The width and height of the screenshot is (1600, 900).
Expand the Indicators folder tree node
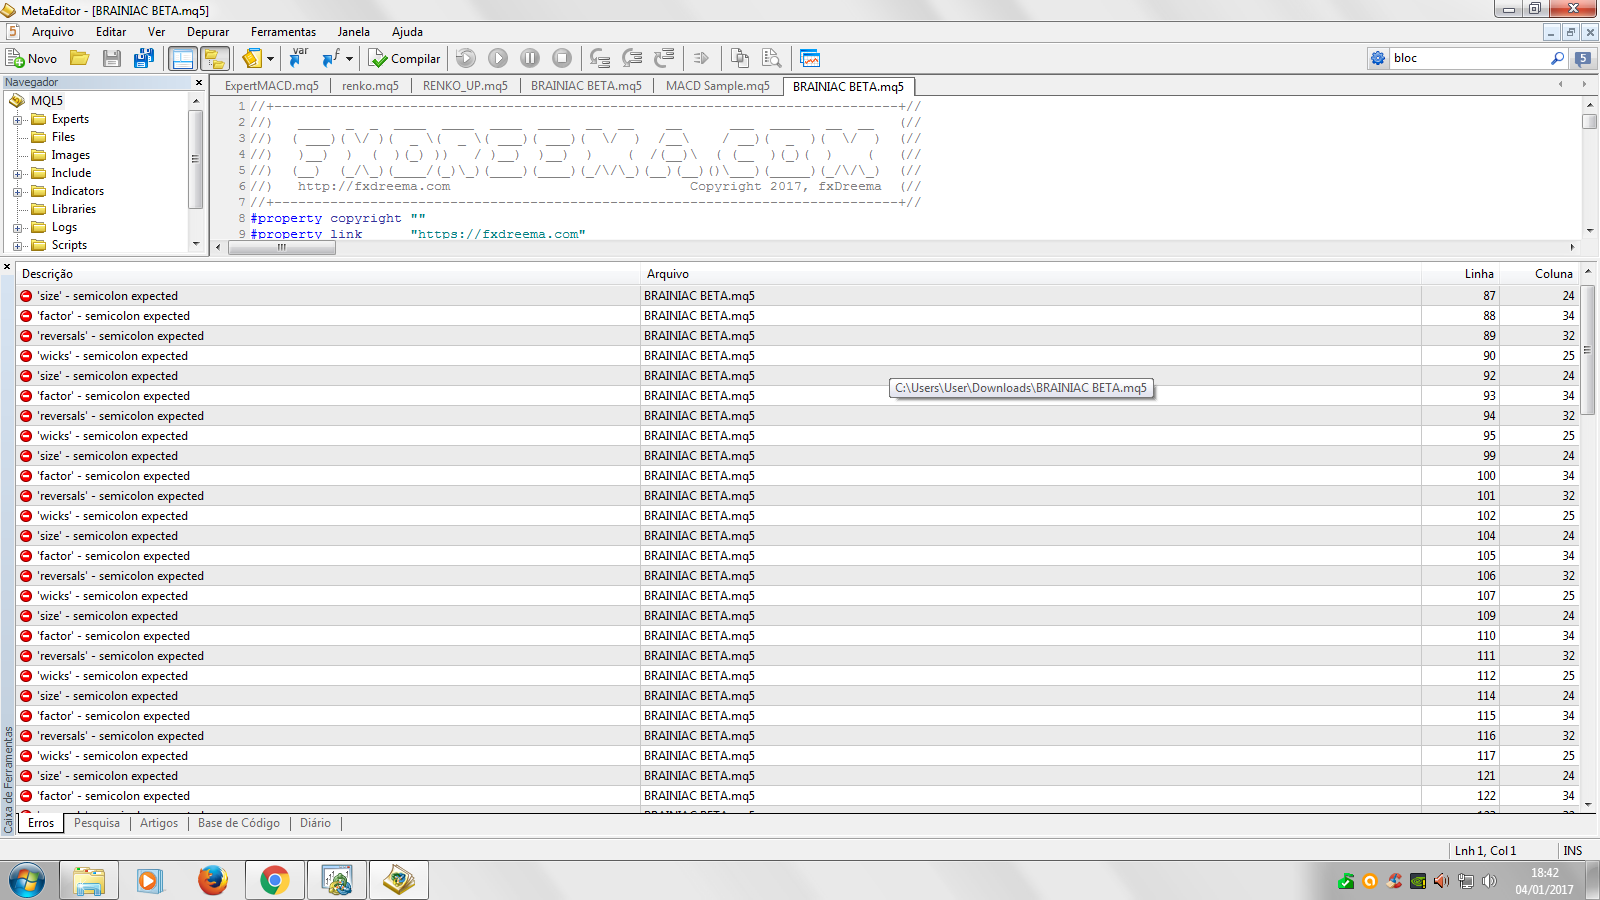coord(17,191)
